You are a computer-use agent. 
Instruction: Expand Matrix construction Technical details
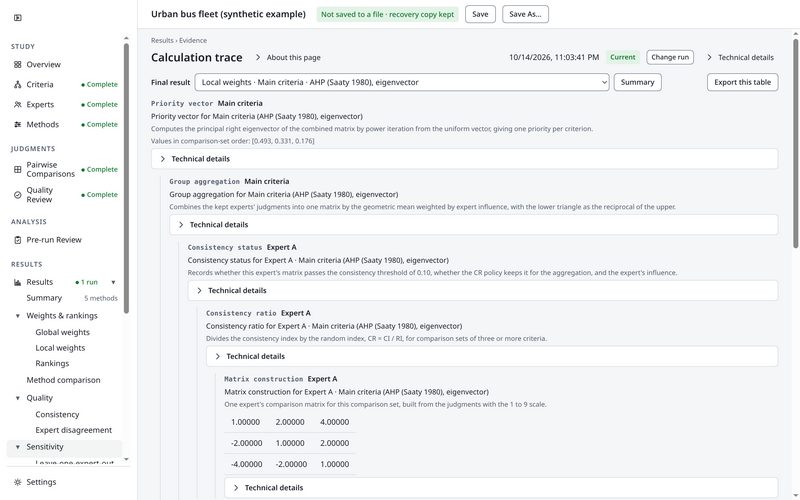click(x=501, y=488)
